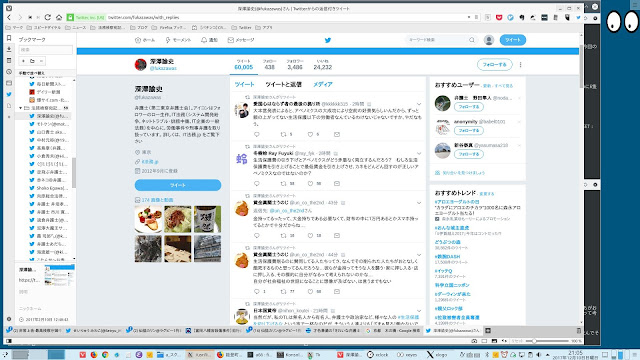The width and height of the screenshot is (640, 360).
Task: Open the どうぶつの森 trend
Action: pyautogui.click(x=447, y=242)
